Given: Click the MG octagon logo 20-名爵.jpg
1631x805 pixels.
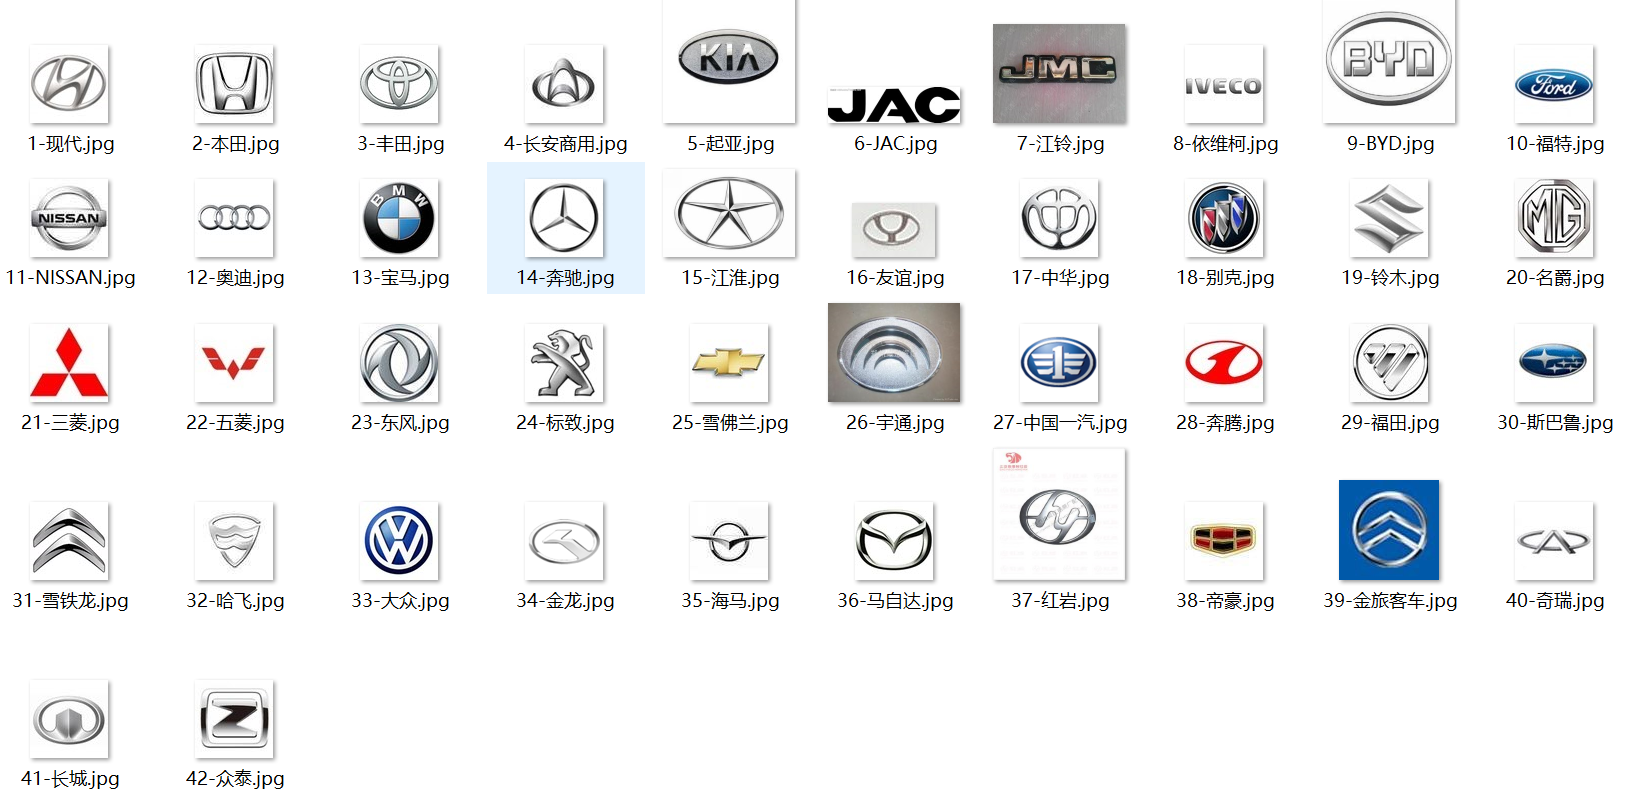Looking at the screenshot, I should pos(1554,218).
